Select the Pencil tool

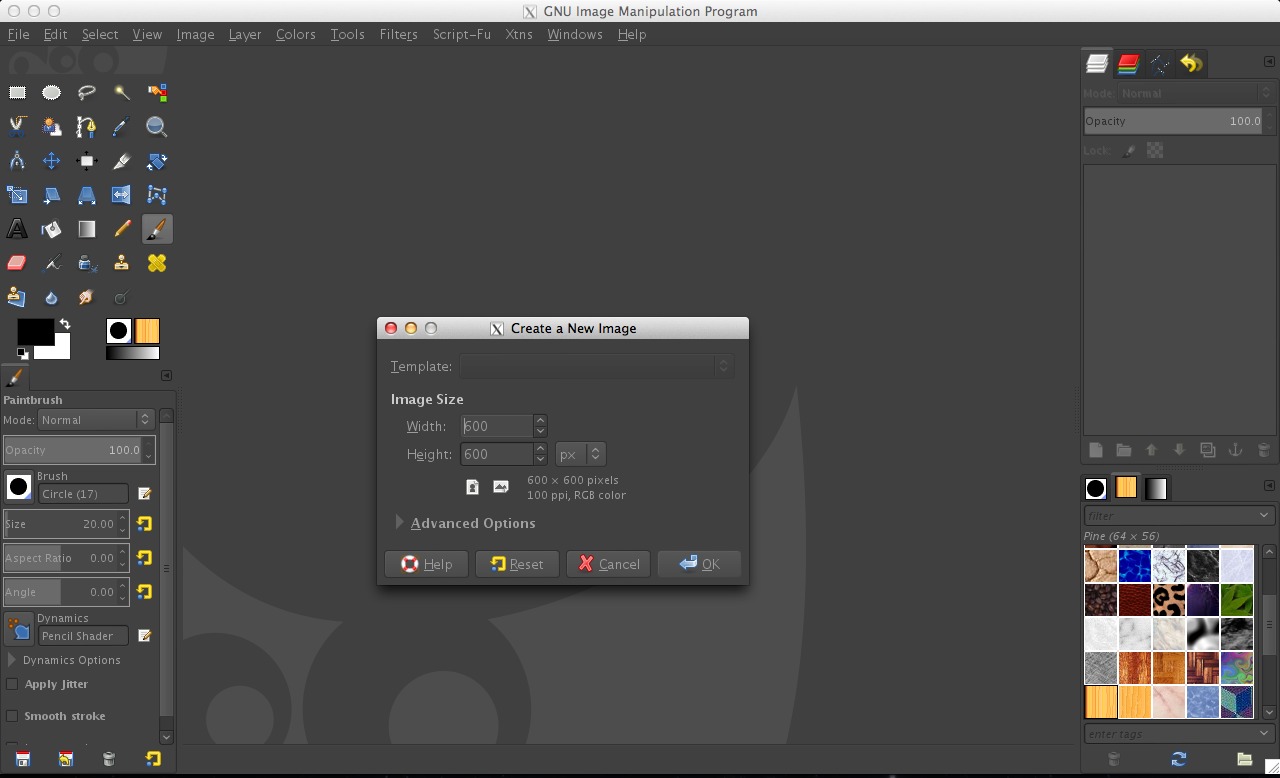click(x=122, y=229)
